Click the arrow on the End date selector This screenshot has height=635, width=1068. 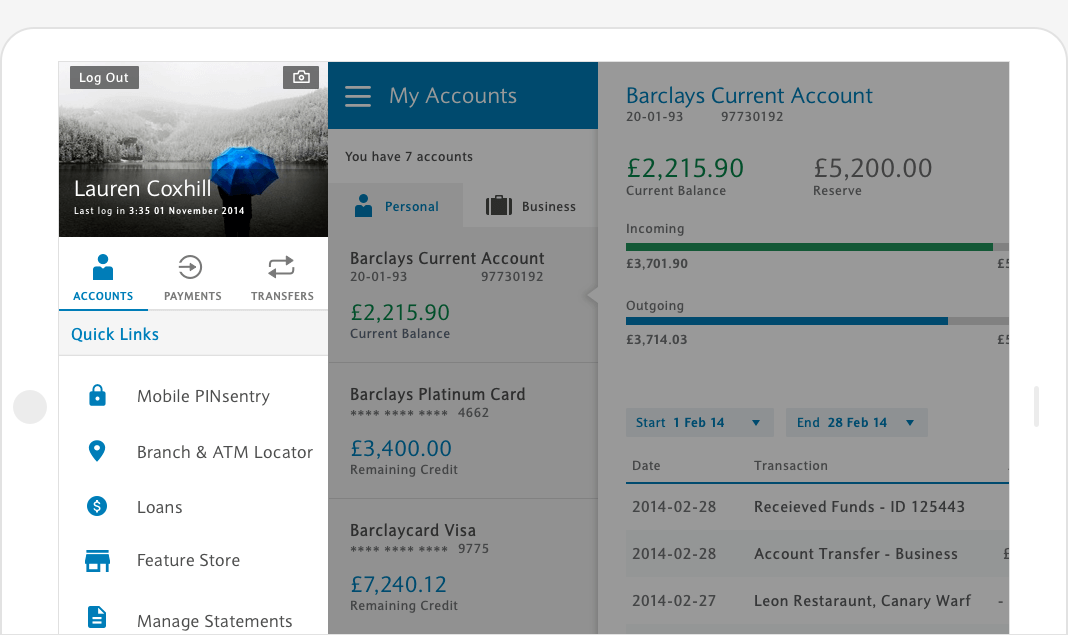910,423
